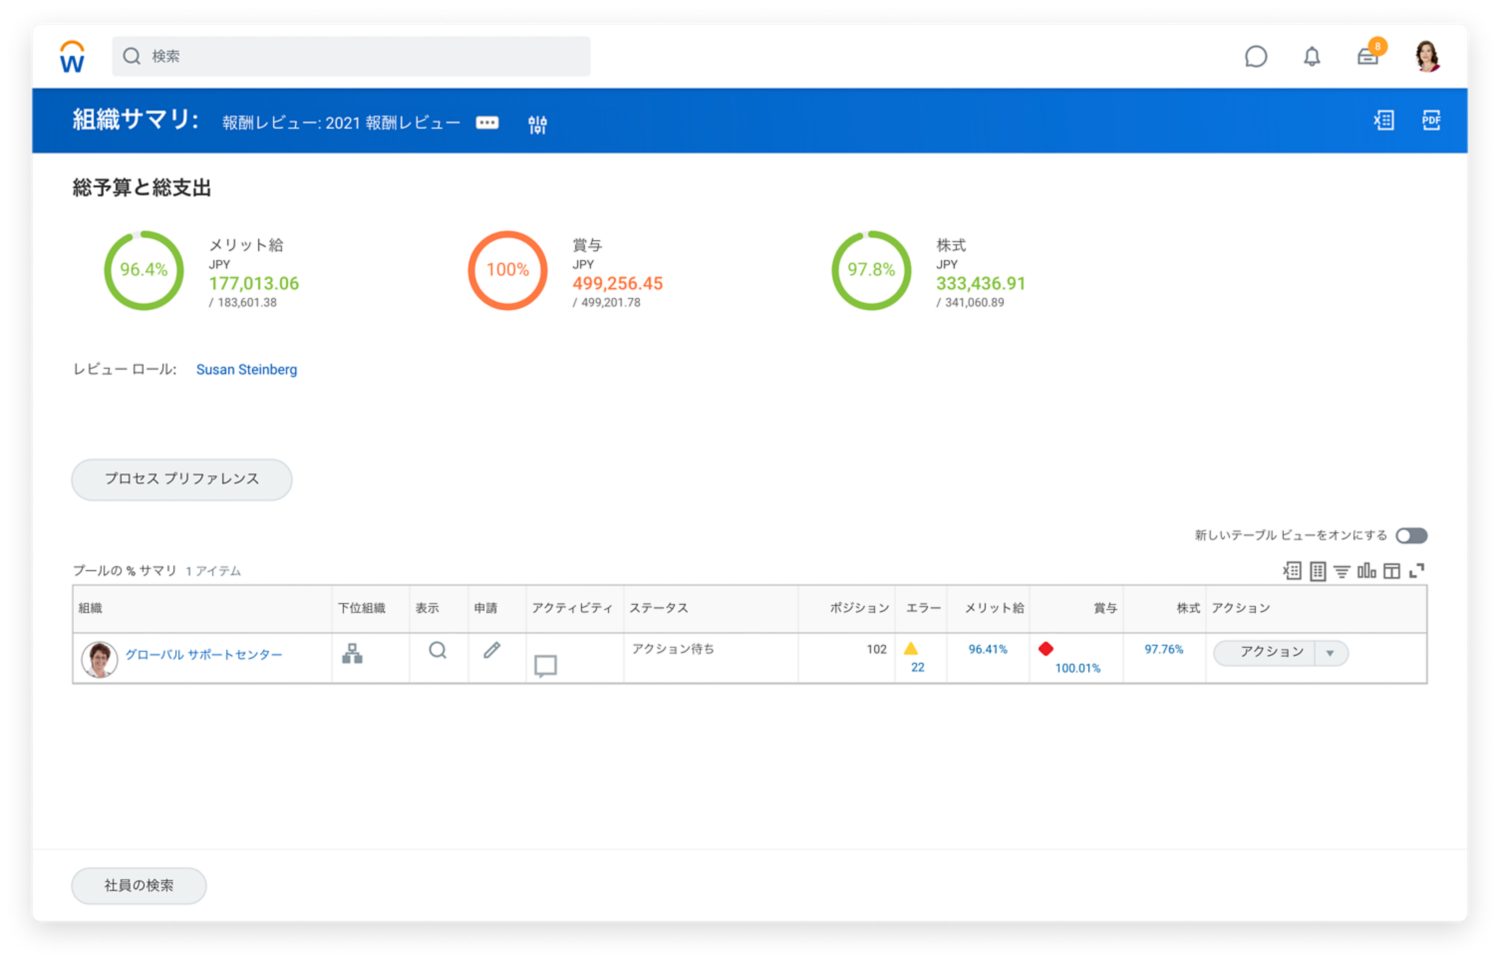Toggle table column layout icon
The width and height of the screenshot is (1500, 962).
click(x=1392, y=571)
